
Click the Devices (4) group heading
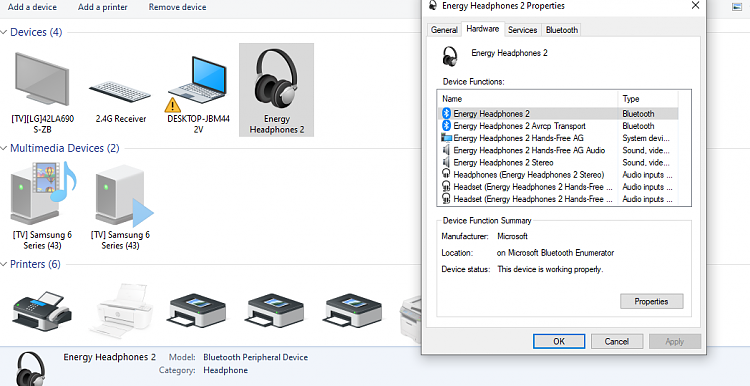pyautogui.click(x=36, y=32)
